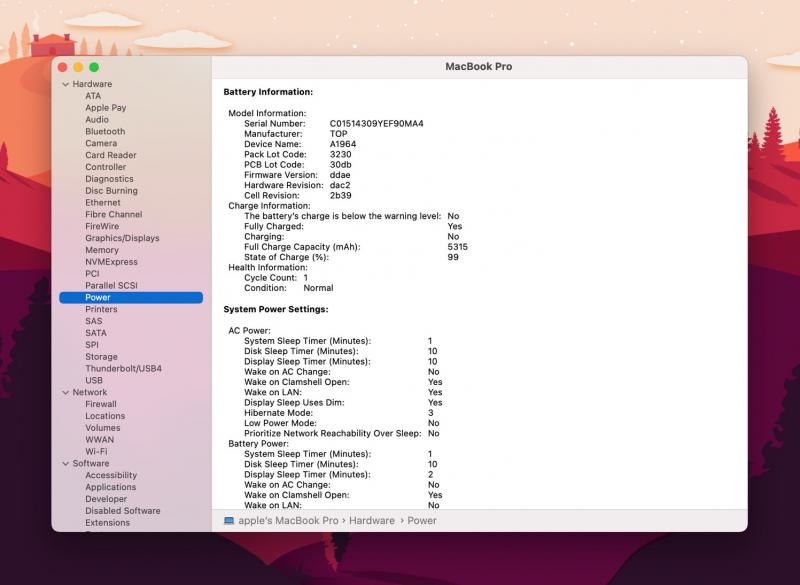The width and height of the screenshot is (800, 585).
Task: Select Diagnostics in the sidebar
Action: tap(109, 179)
